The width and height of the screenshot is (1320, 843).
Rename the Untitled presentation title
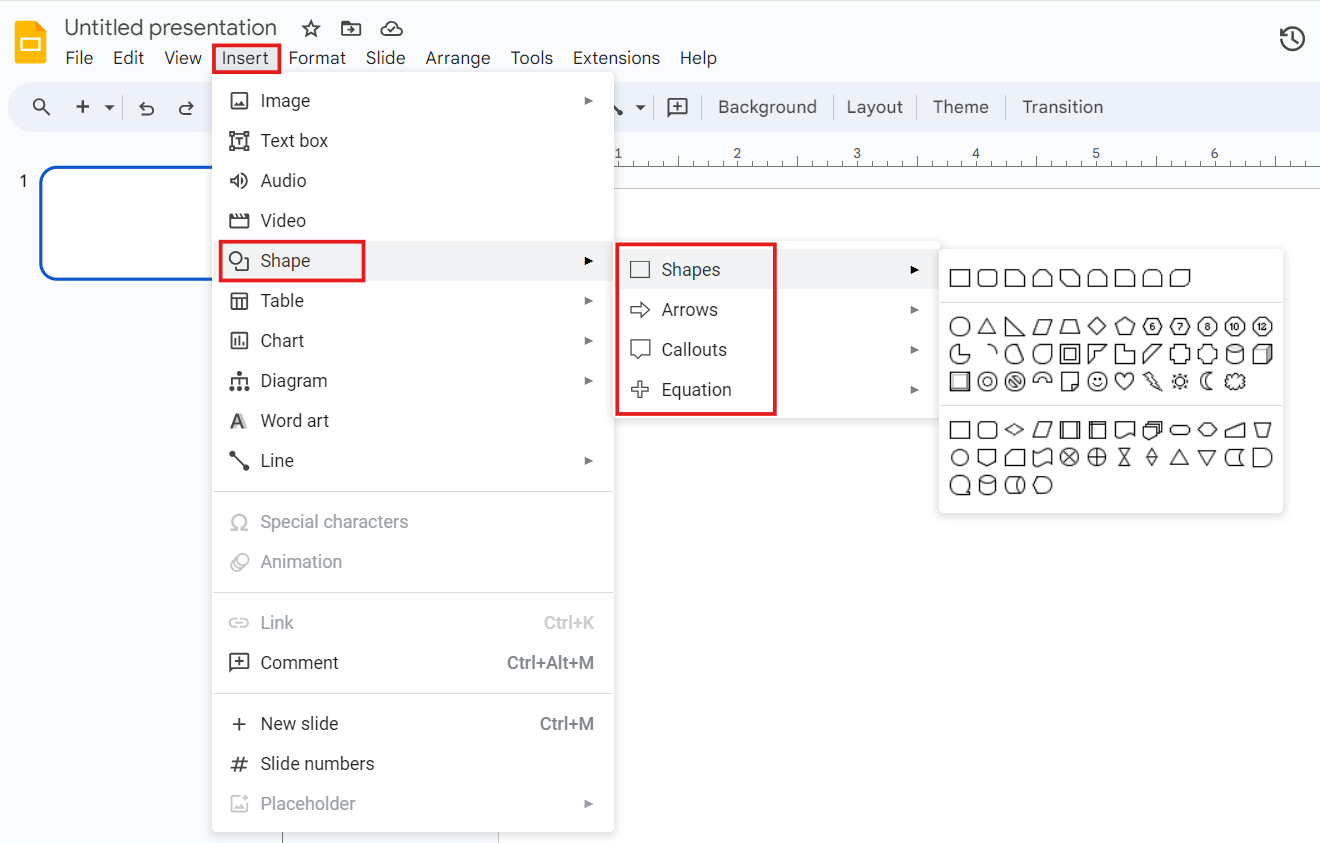[170, 27]
